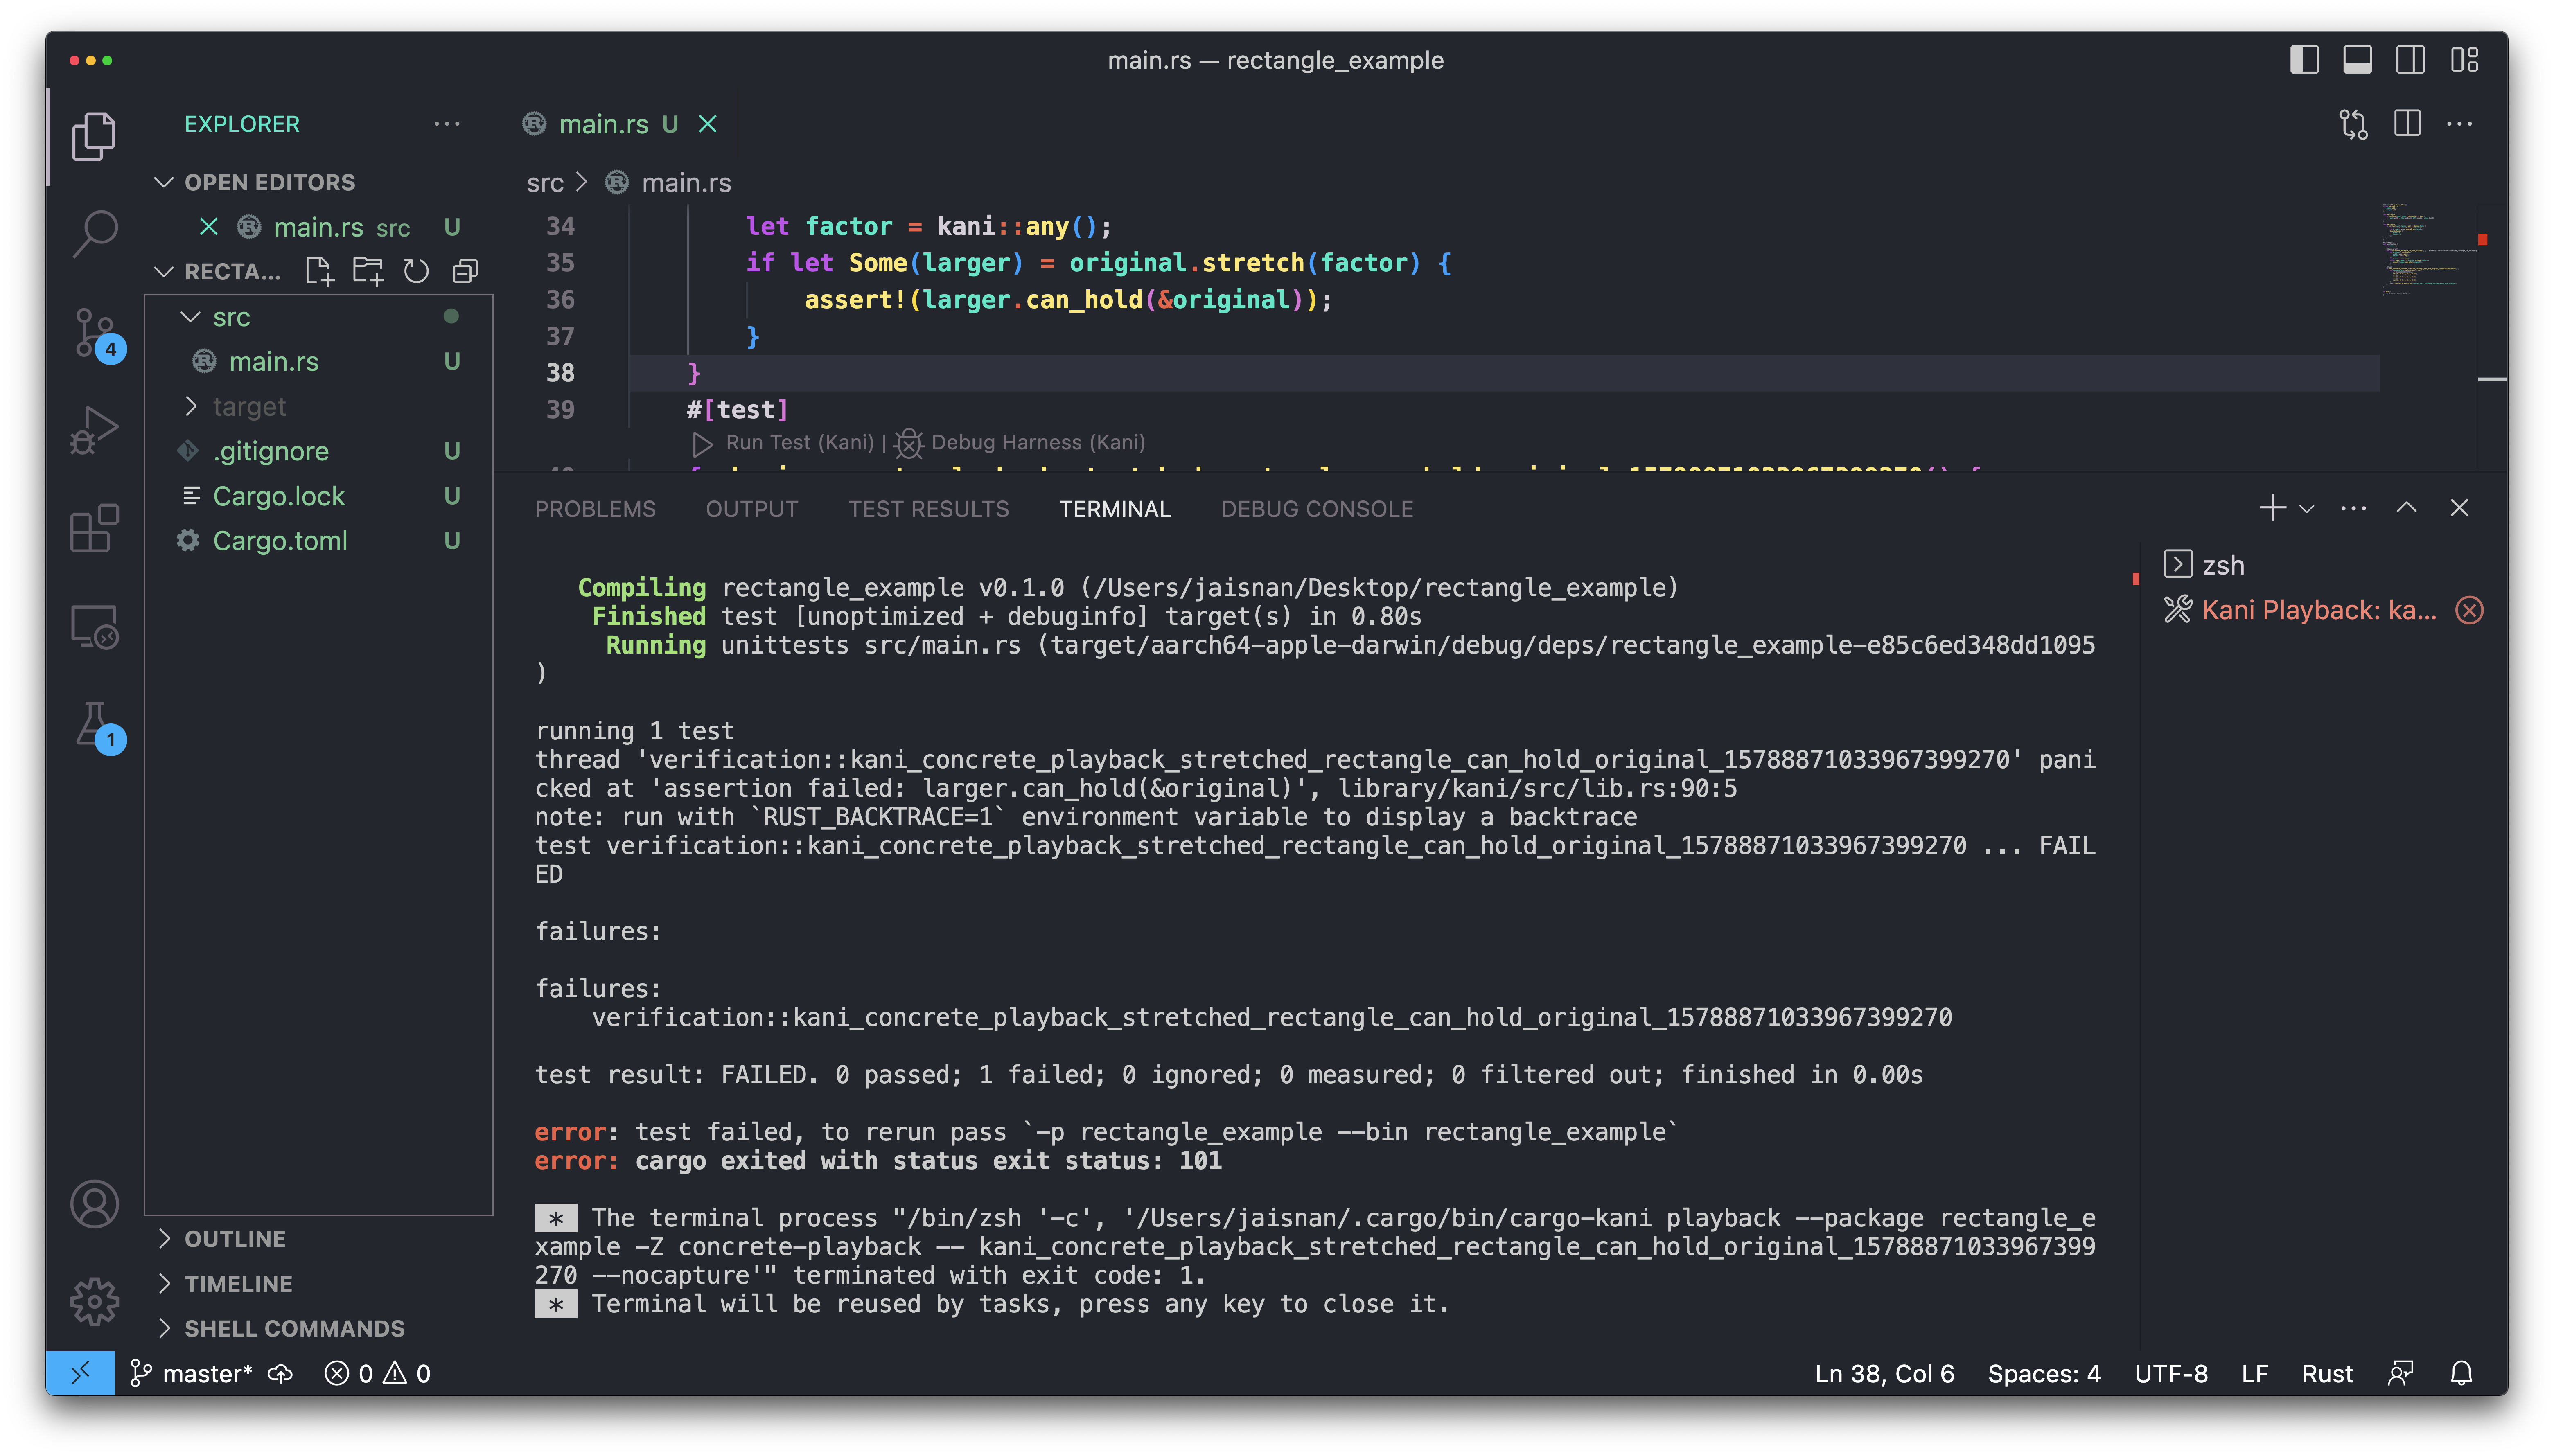Open the Remote Explorer view
2554x1456 pixels.
[x=94, y=626]
